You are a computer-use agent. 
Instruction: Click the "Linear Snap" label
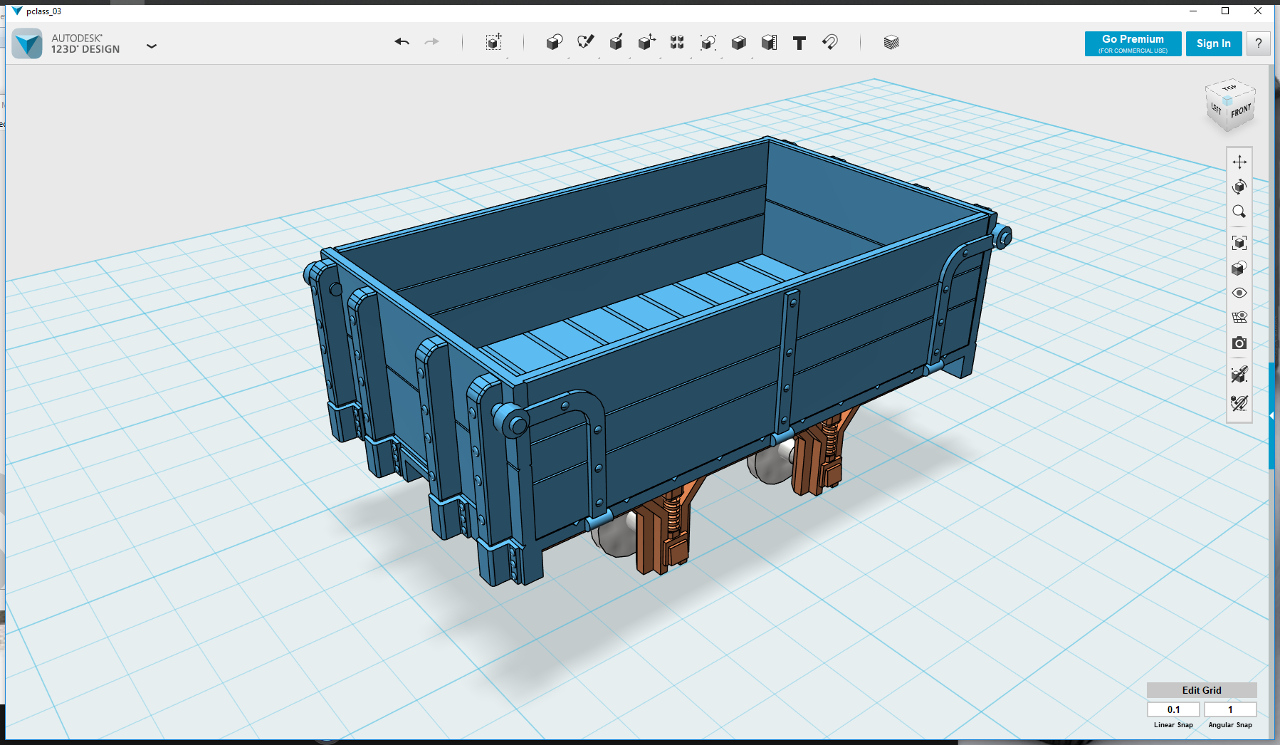point(1173,725)
